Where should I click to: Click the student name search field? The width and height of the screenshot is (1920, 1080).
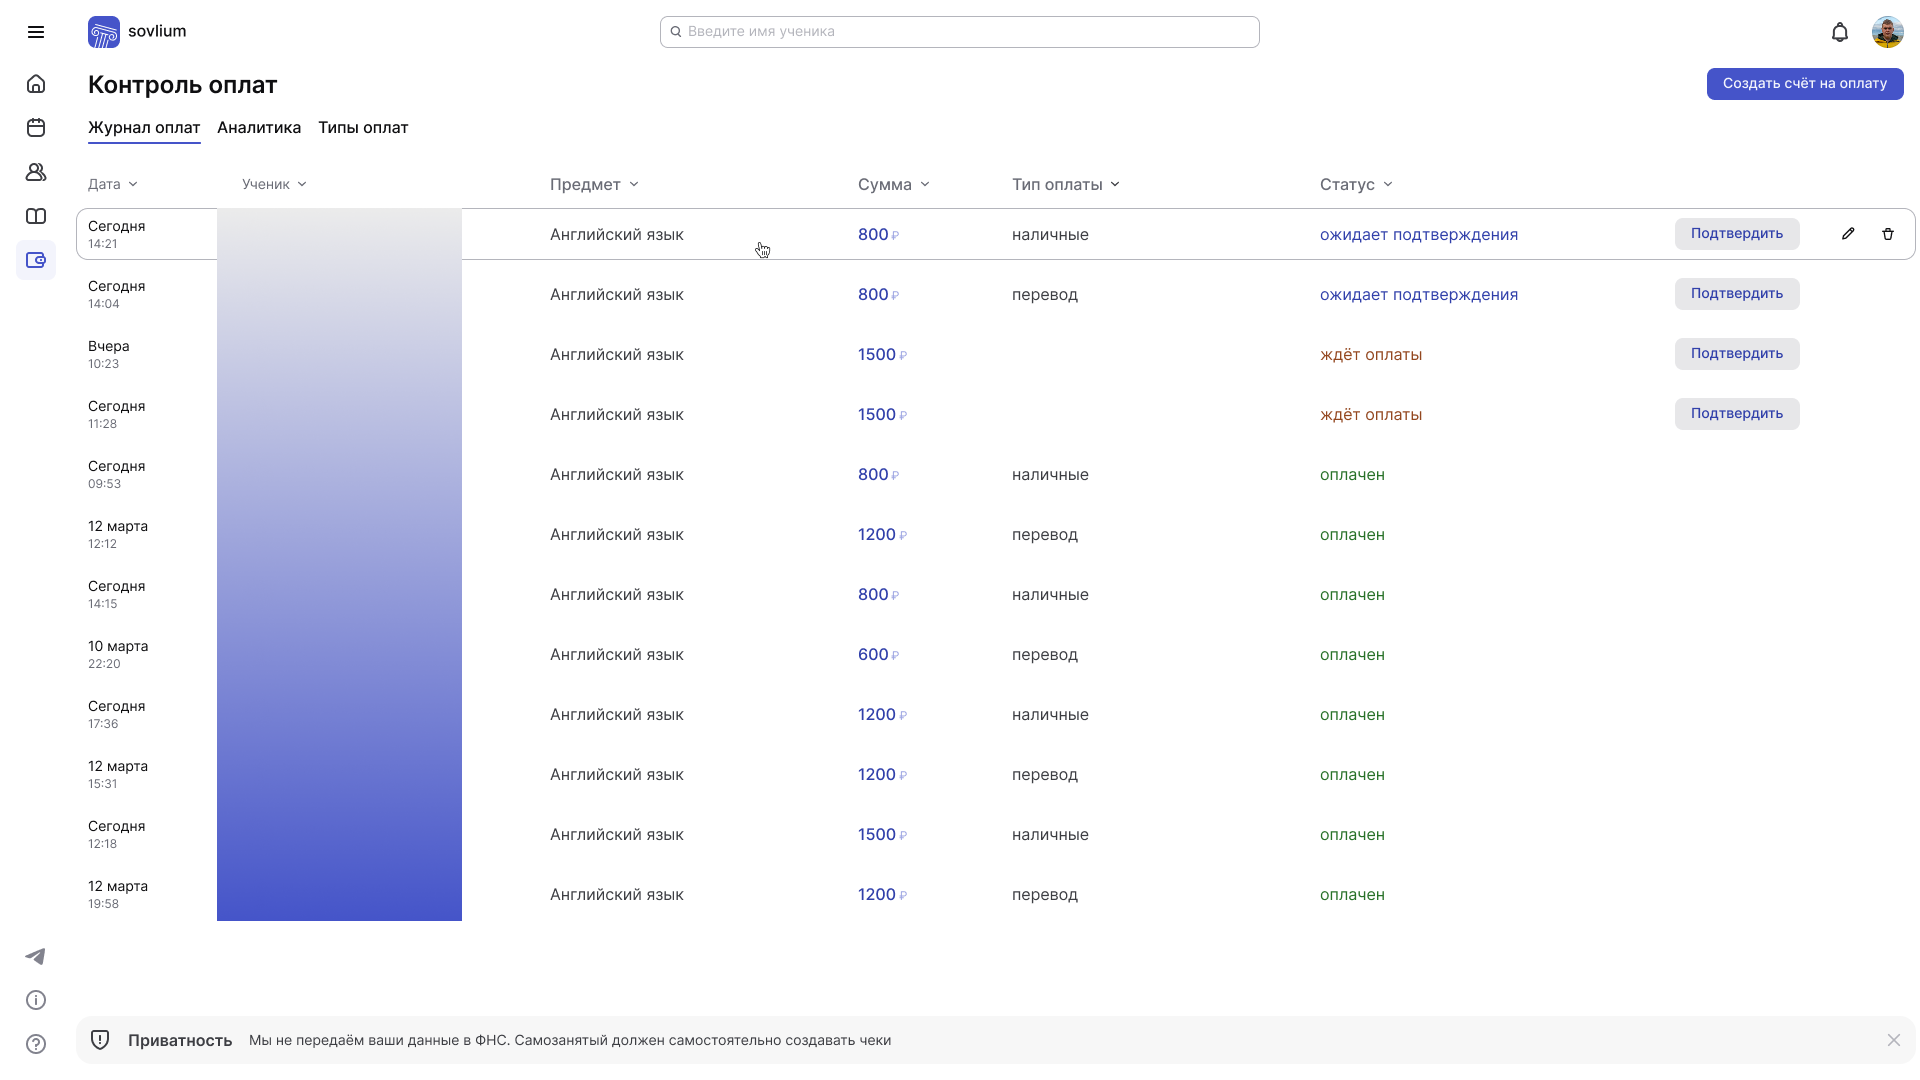[x=960, y=32]
